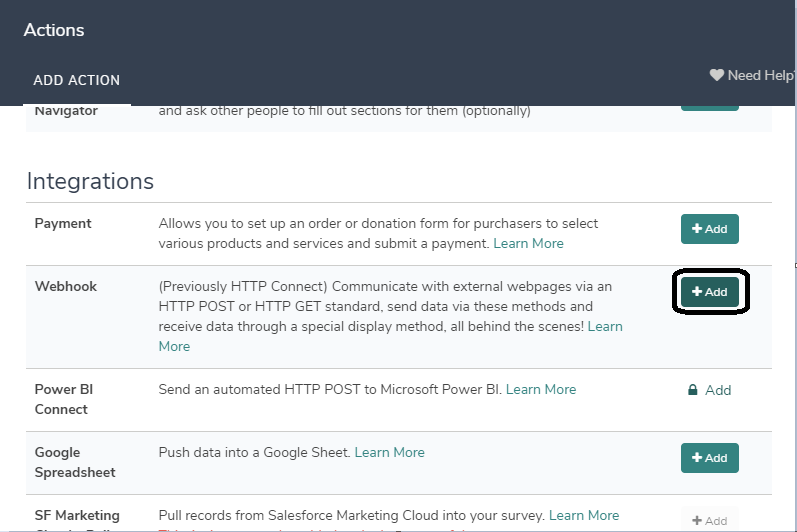
Task: Click the greyed-out Add for SF Marketing
Action: point(709,520)
